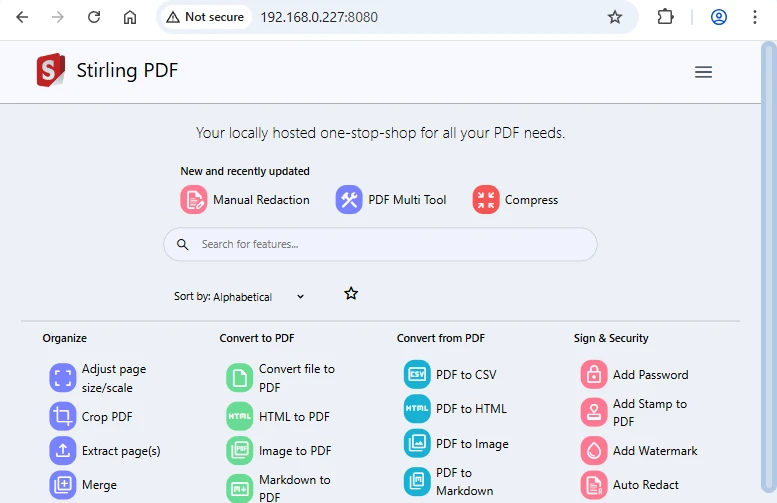The height and width of the screenshot is (503, 777).
Task: Reload the page with the refresh button
Action: point(94,17)
